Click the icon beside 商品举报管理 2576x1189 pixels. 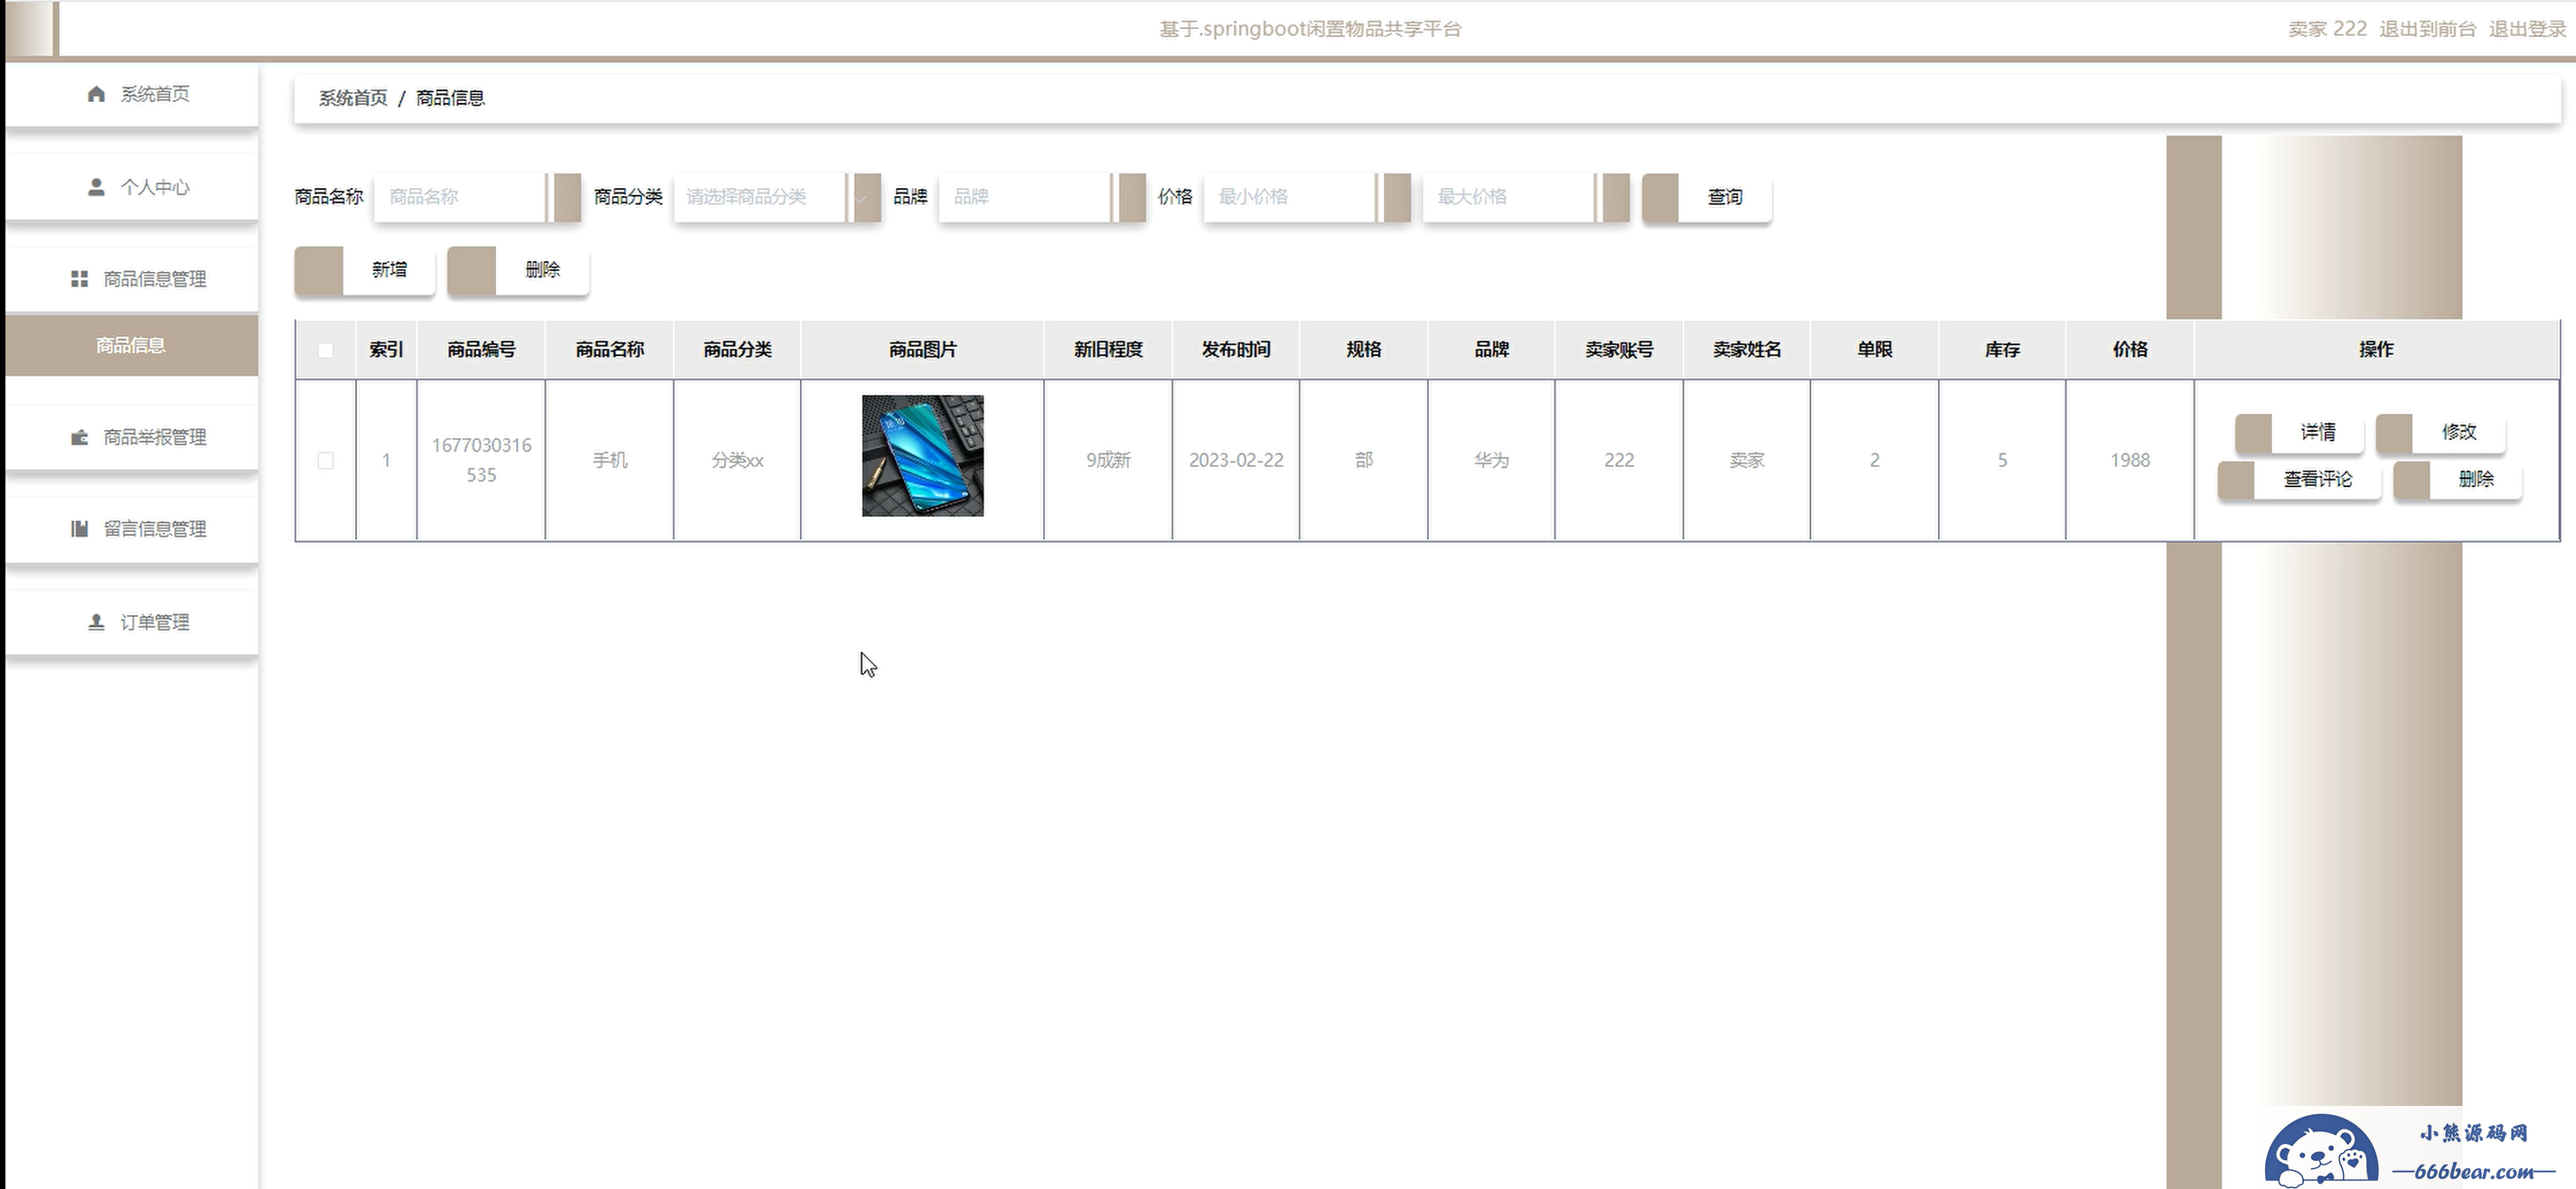point(79,437)
